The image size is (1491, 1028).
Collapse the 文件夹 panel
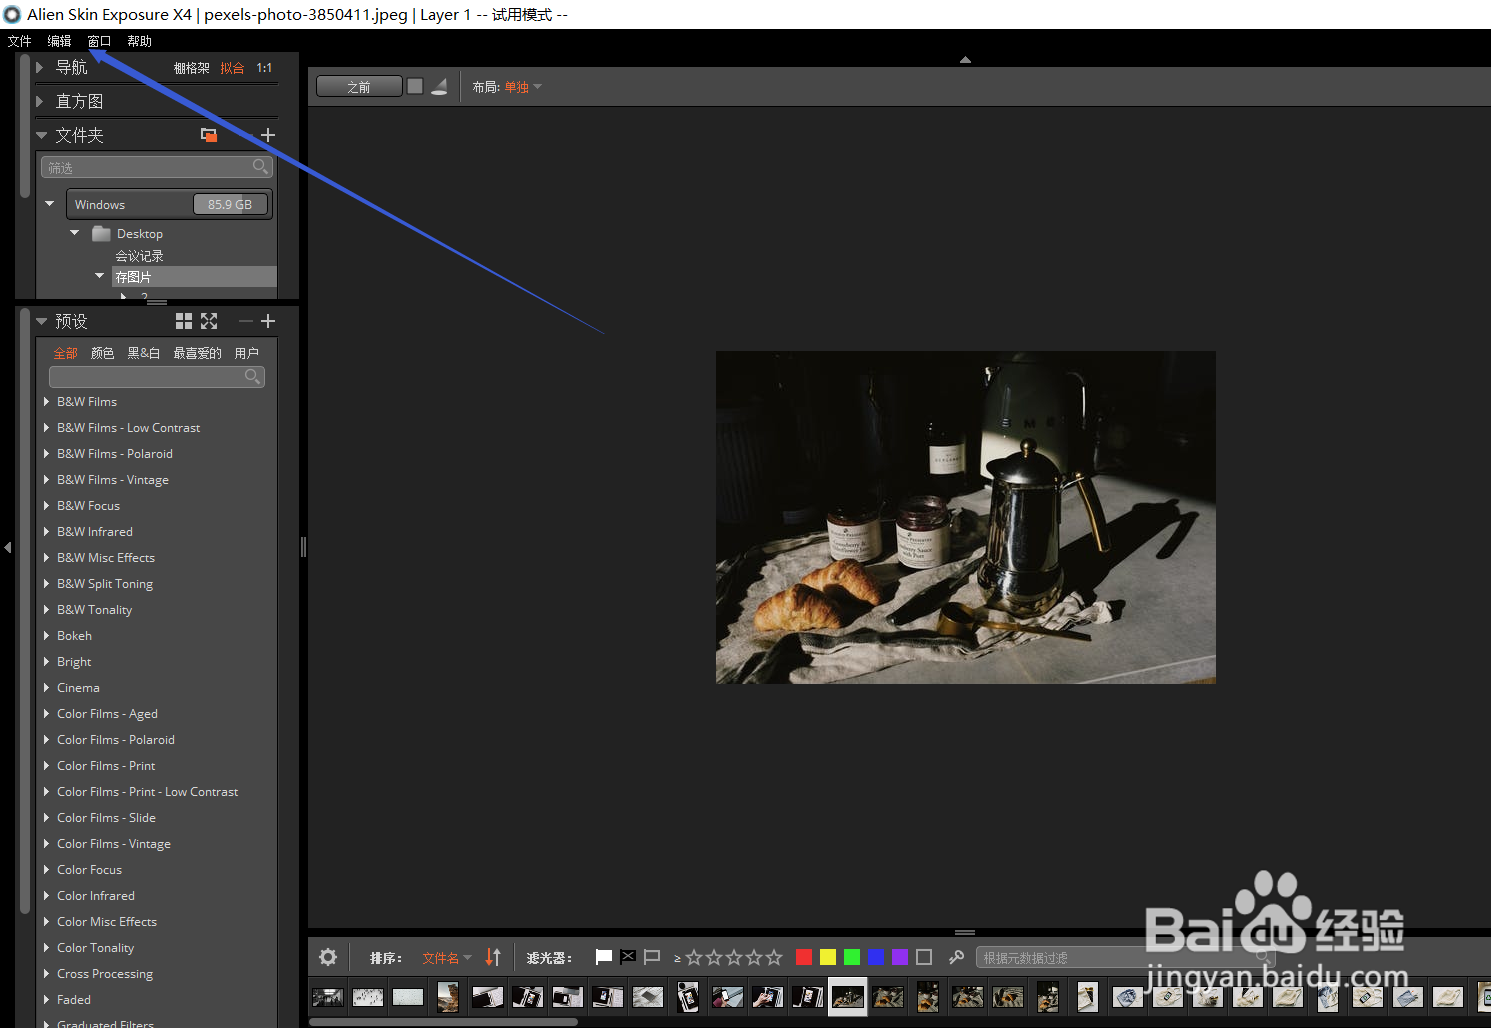click(41, 135)
